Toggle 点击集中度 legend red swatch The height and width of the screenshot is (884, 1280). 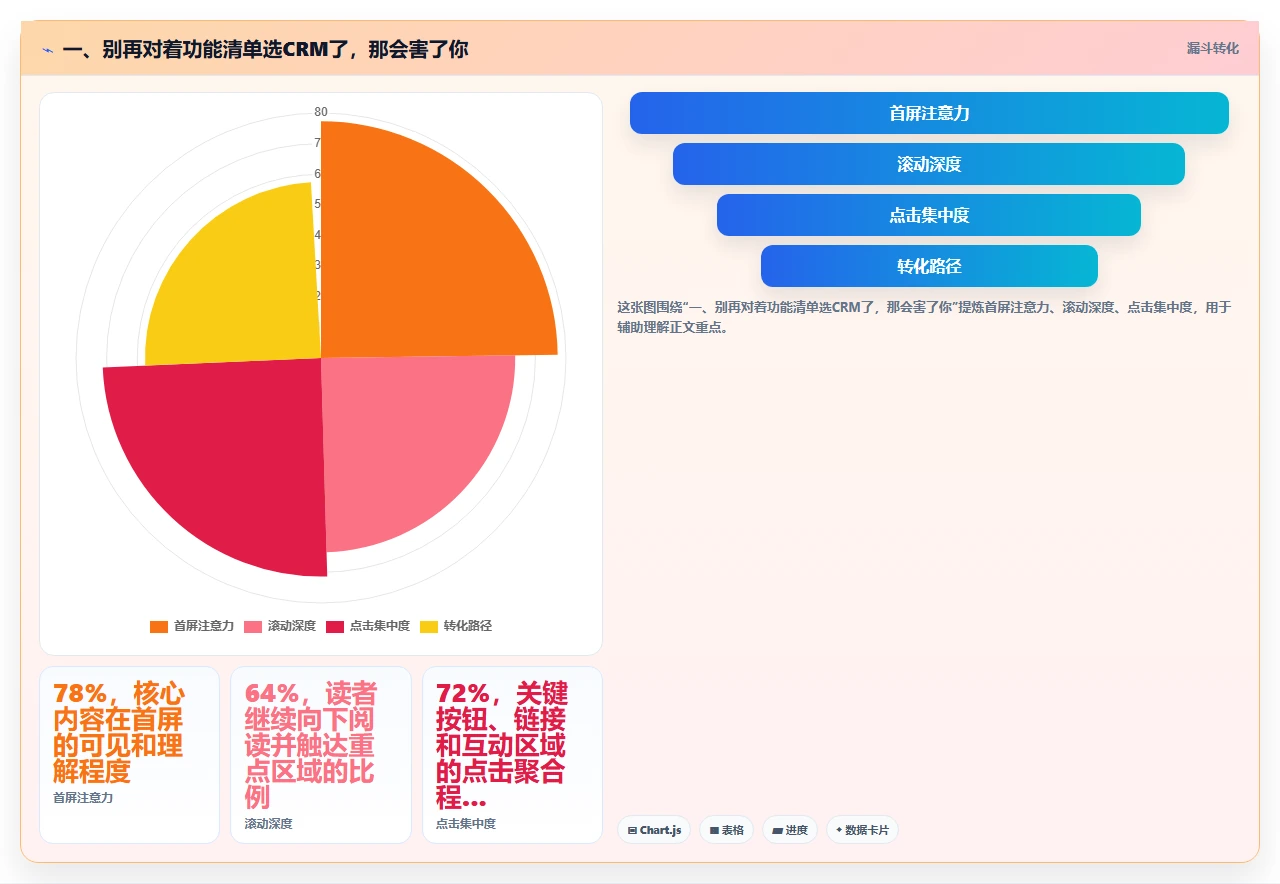tap(335, 626)
